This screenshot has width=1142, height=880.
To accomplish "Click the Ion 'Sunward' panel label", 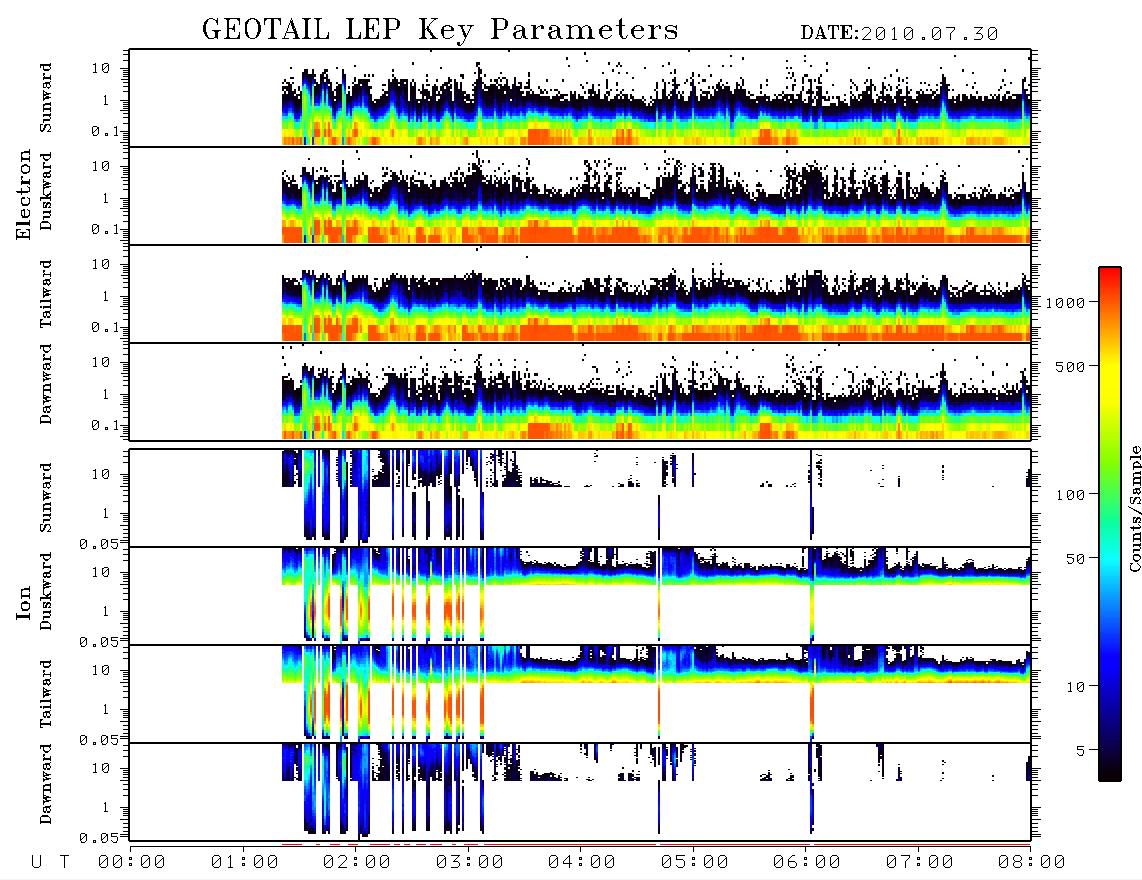I will click(46, 498).
